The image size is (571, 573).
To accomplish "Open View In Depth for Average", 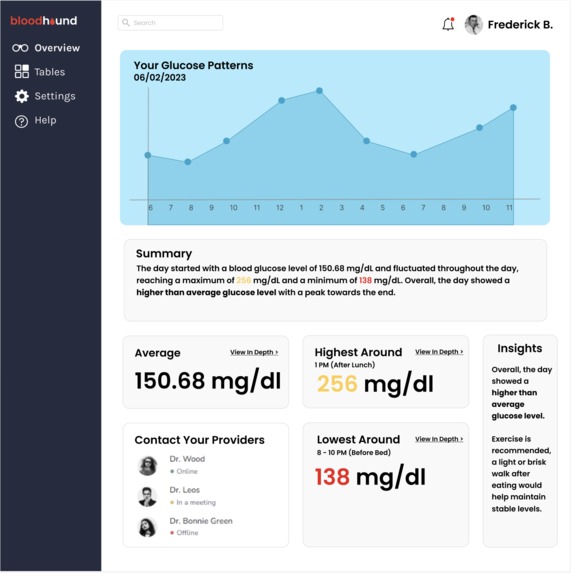I will pyautogui.click(x=254, y=352).
